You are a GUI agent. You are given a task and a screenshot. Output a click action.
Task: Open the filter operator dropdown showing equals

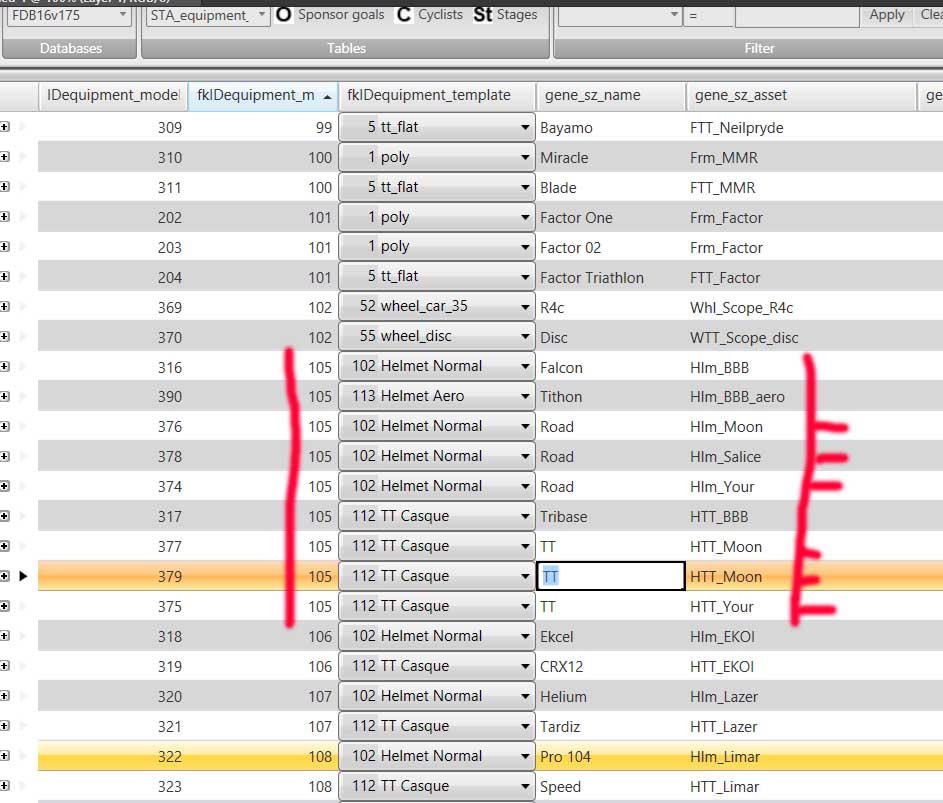[x=708, y=15]
